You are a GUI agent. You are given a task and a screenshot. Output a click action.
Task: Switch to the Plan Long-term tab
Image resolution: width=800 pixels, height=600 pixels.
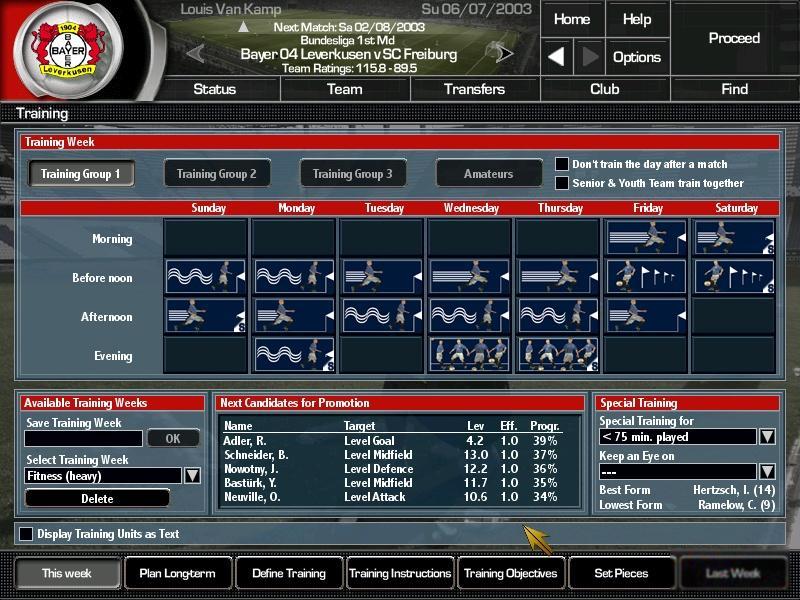[x=178, y=573]
